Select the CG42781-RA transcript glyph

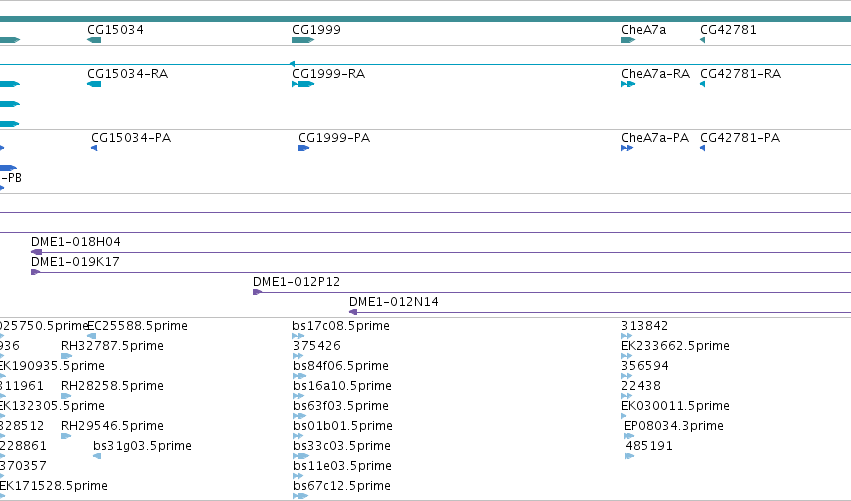pyautogui.click(x=702, y=84)
